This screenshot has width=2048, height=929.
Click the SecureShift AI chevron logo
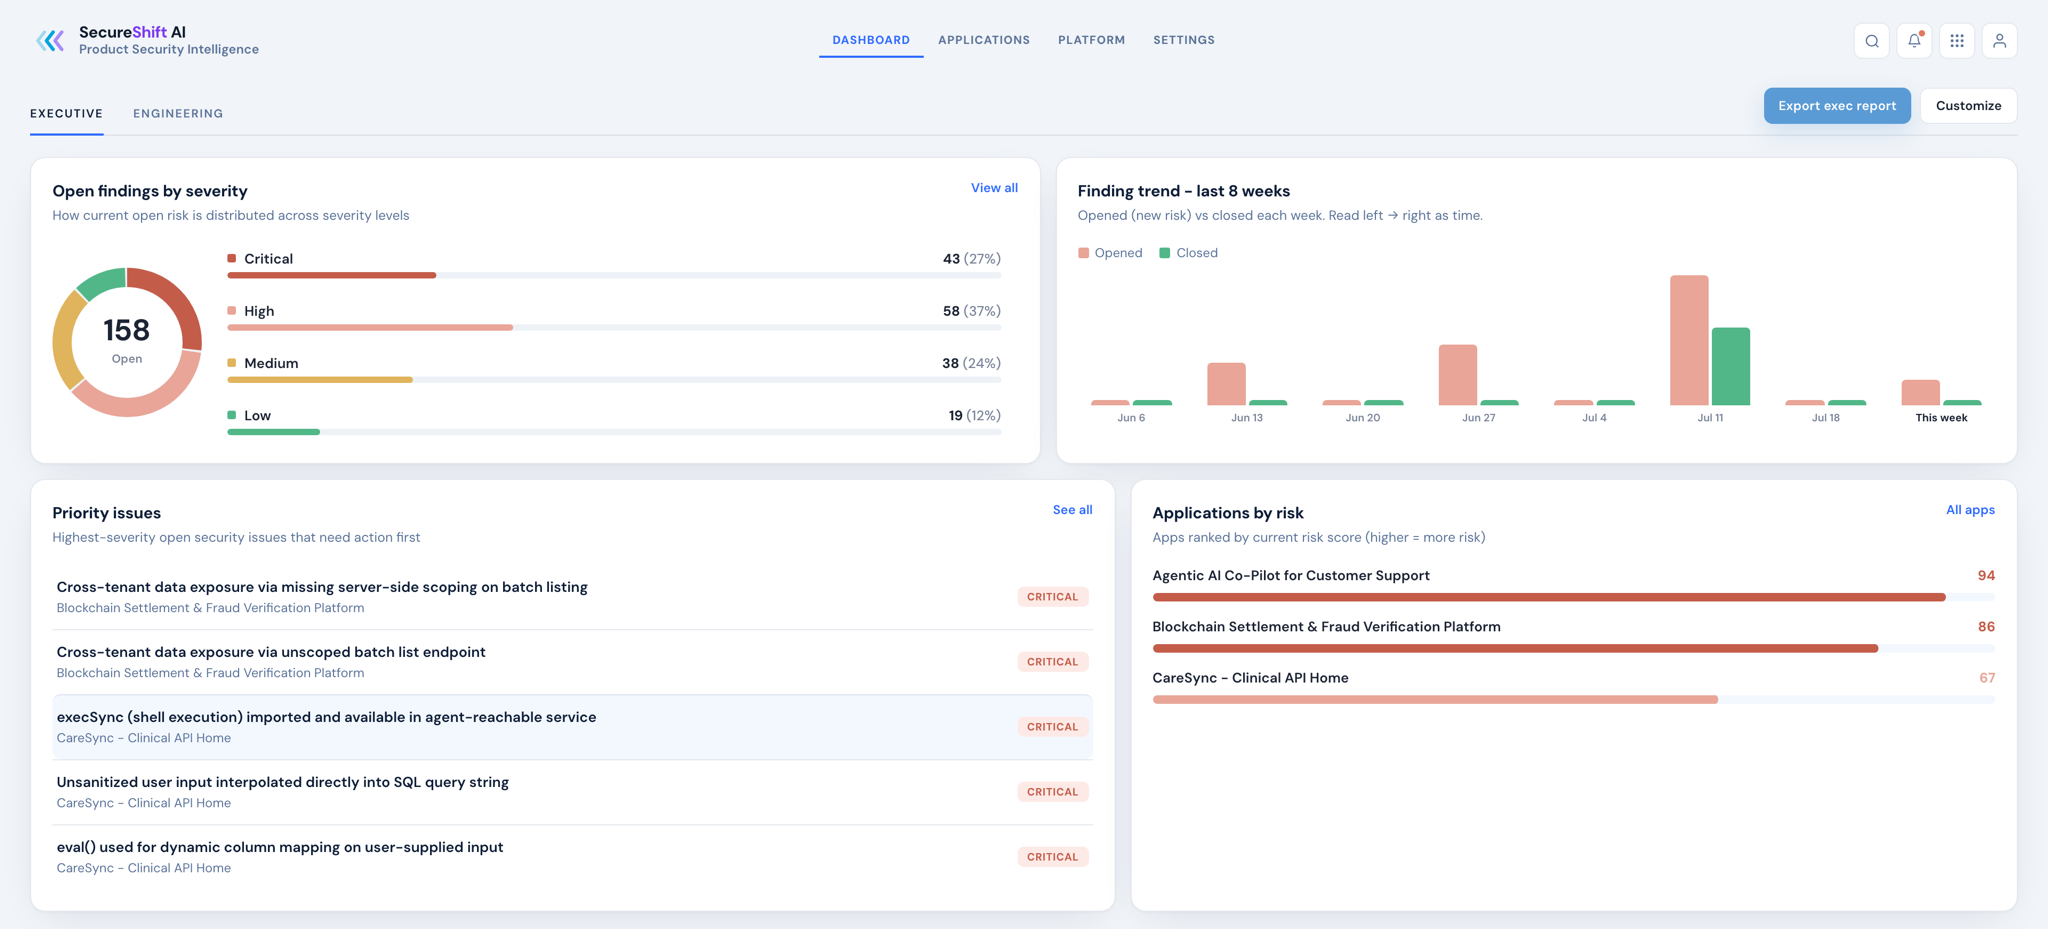tap(50, 40)
